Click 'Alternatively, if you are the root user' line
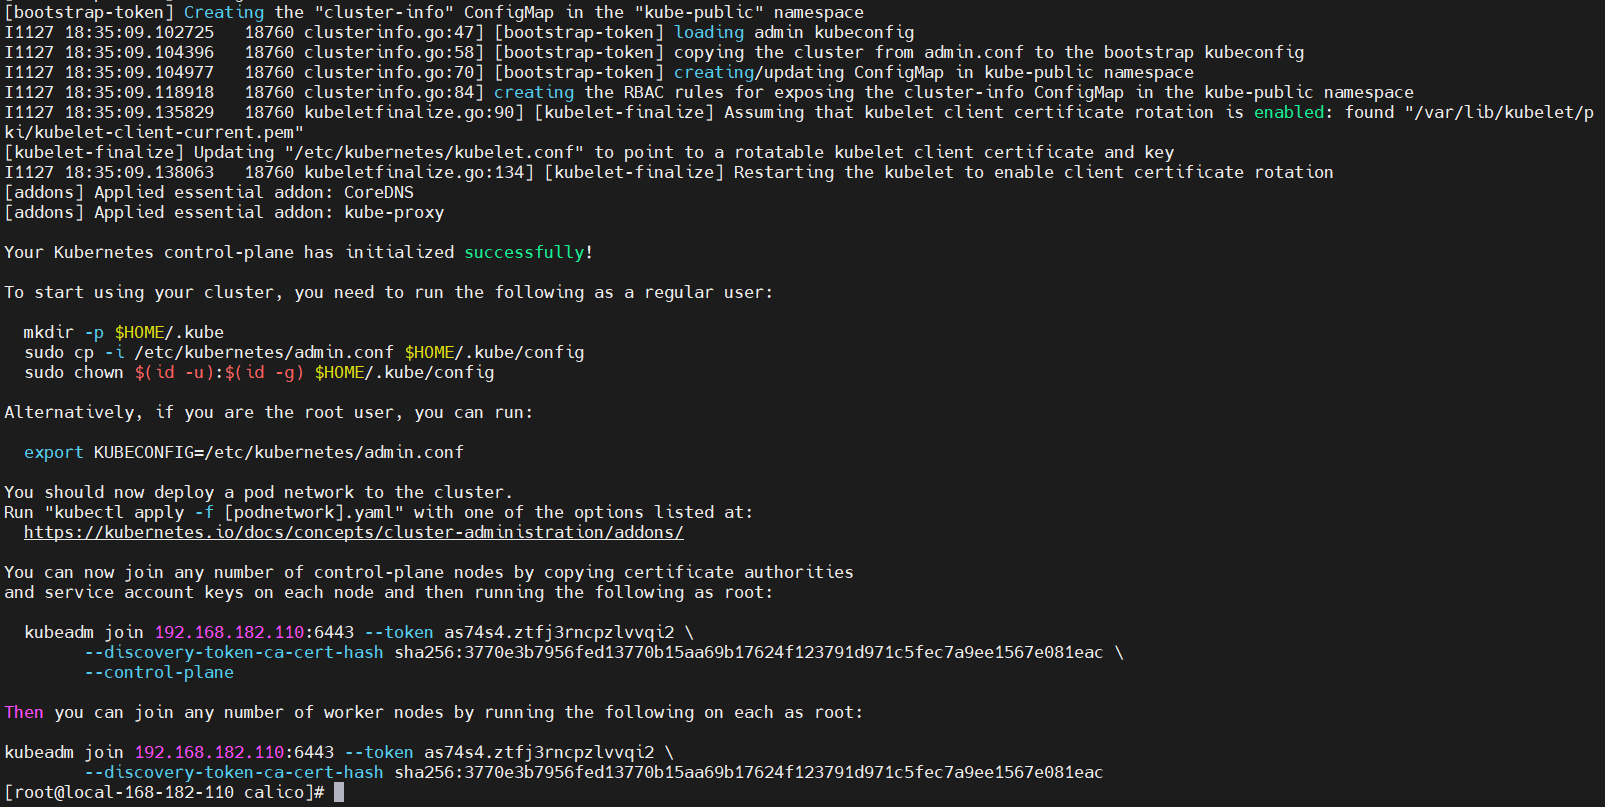Image resolution: width=1605 pixels, height=807 pixels. [x=269, y=412]
